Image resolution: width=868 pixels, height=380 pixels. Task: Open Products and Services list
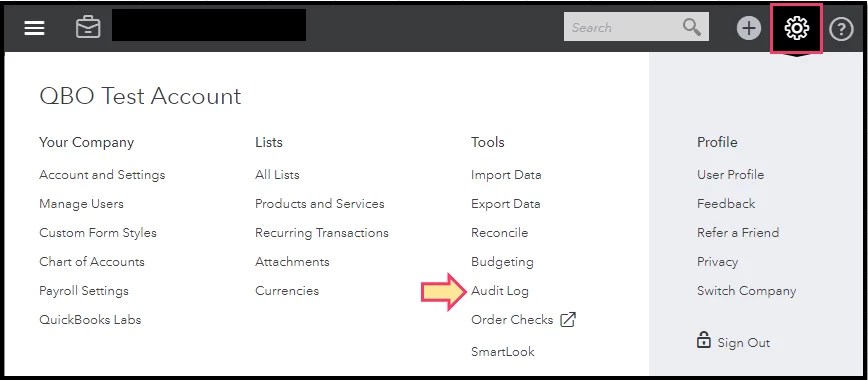point(319,204)
